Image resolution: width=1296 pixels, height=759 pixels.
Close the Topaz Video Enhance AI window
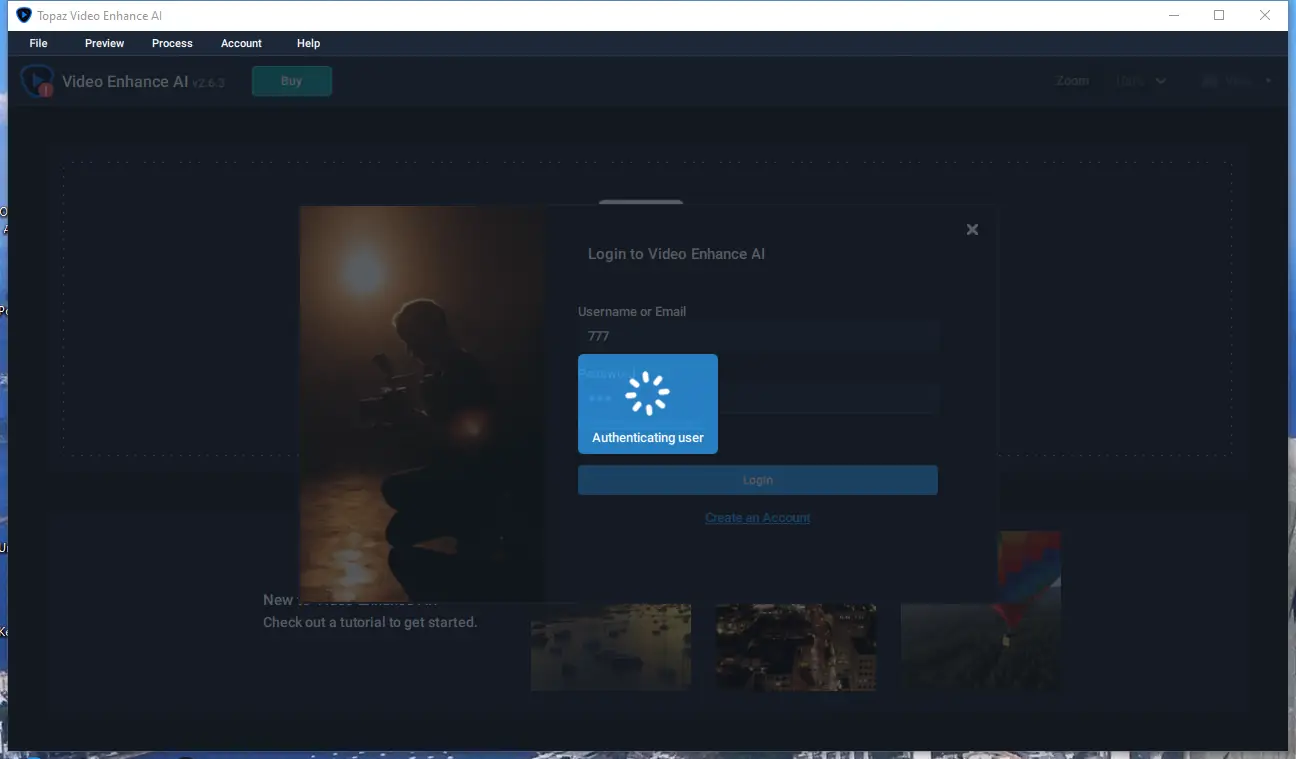[1265, 15]
